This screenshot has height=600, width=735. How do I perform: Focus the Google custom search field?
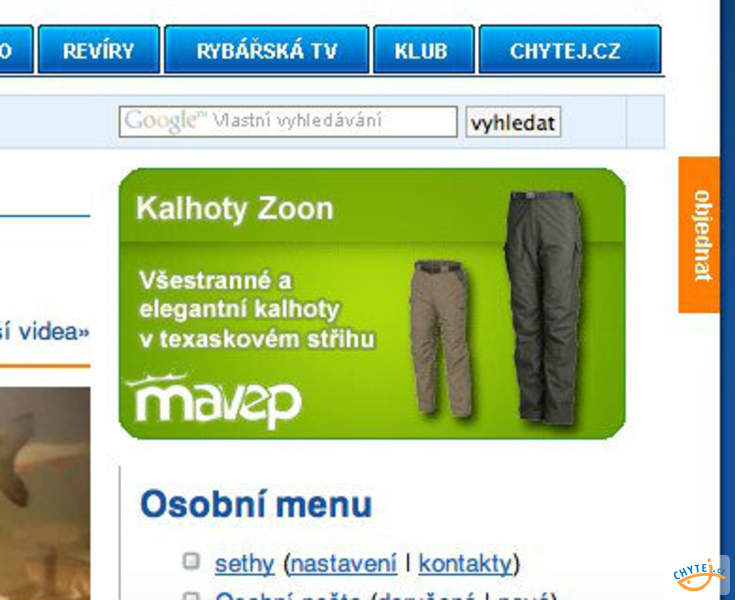click(x=288, y=122)
